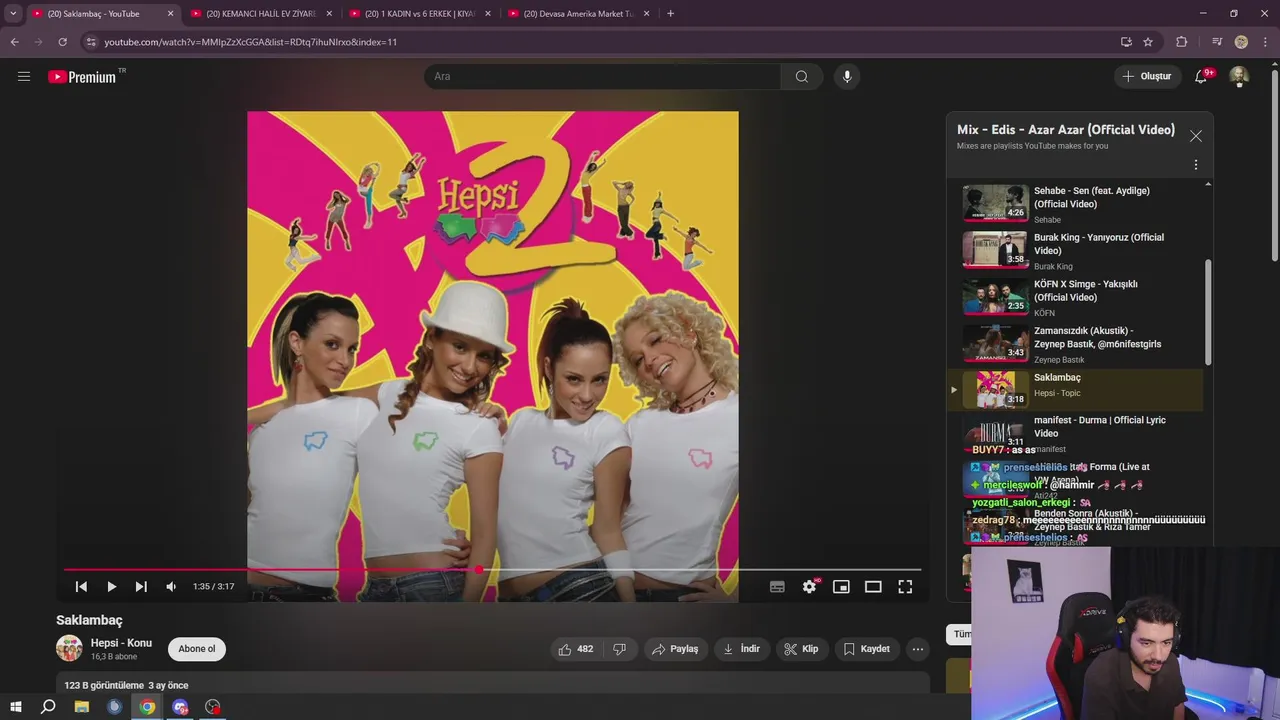Click the search magnifier button
This screenshot has height=720, width=1280.
802,76
